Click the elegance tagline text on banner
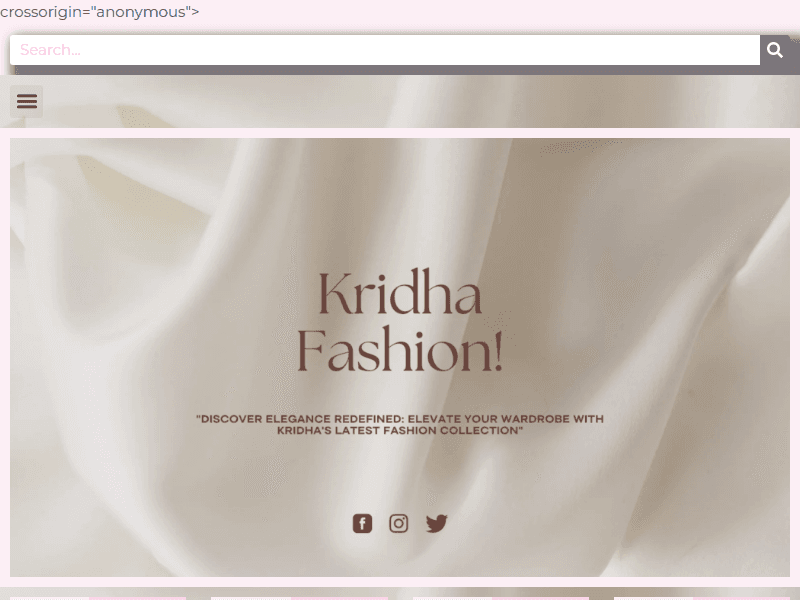Image resolution: width=800 pixels, height=600 pixels. tap(400, 426)
